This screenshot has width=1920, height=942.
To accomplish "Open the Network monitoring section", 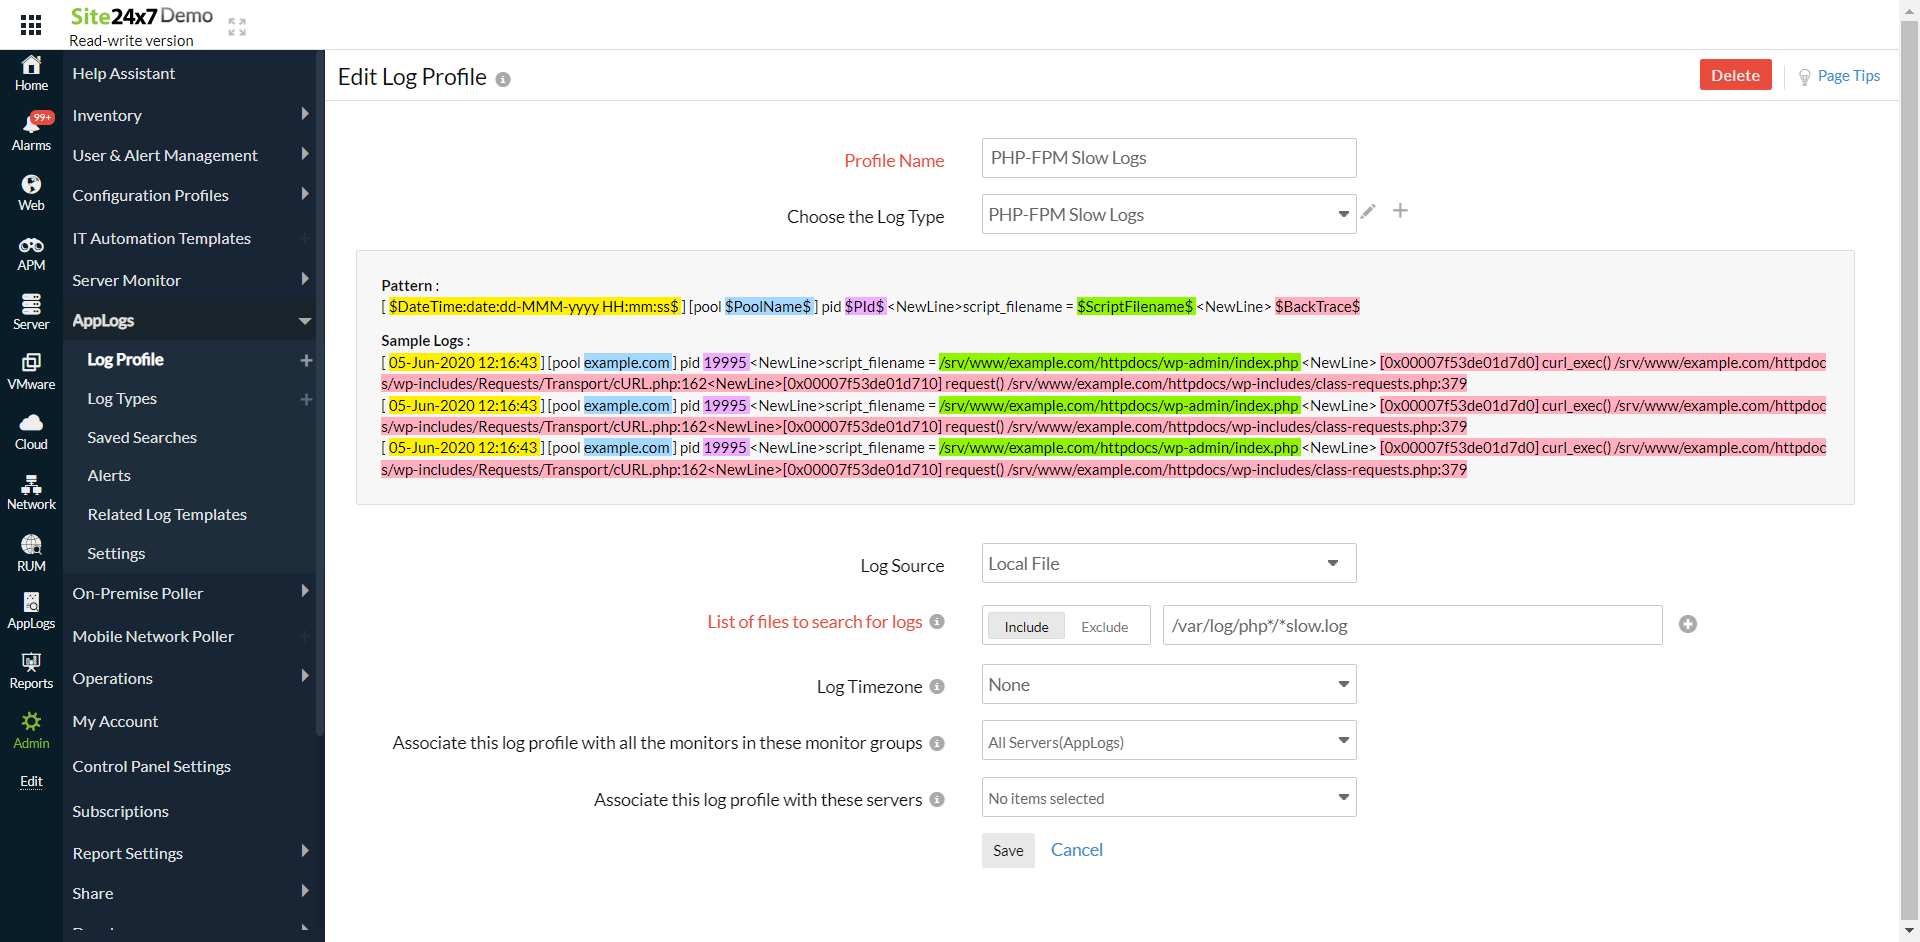I will click(x=31, y=490).
